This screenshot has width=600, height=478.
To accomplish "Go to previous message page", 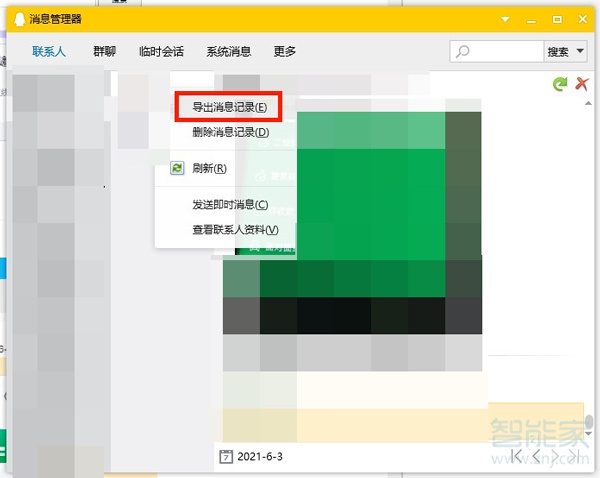I will click(536, 456).
